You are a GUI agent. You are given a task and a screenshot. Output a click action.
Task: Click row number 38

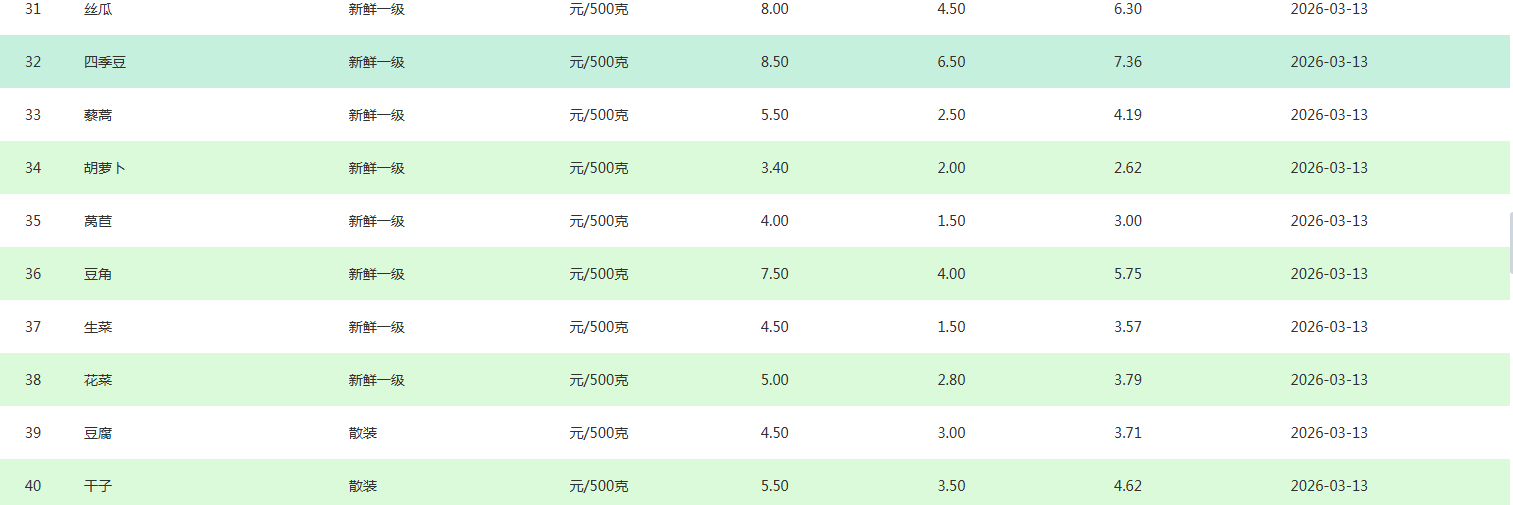[x=33, y=380]
